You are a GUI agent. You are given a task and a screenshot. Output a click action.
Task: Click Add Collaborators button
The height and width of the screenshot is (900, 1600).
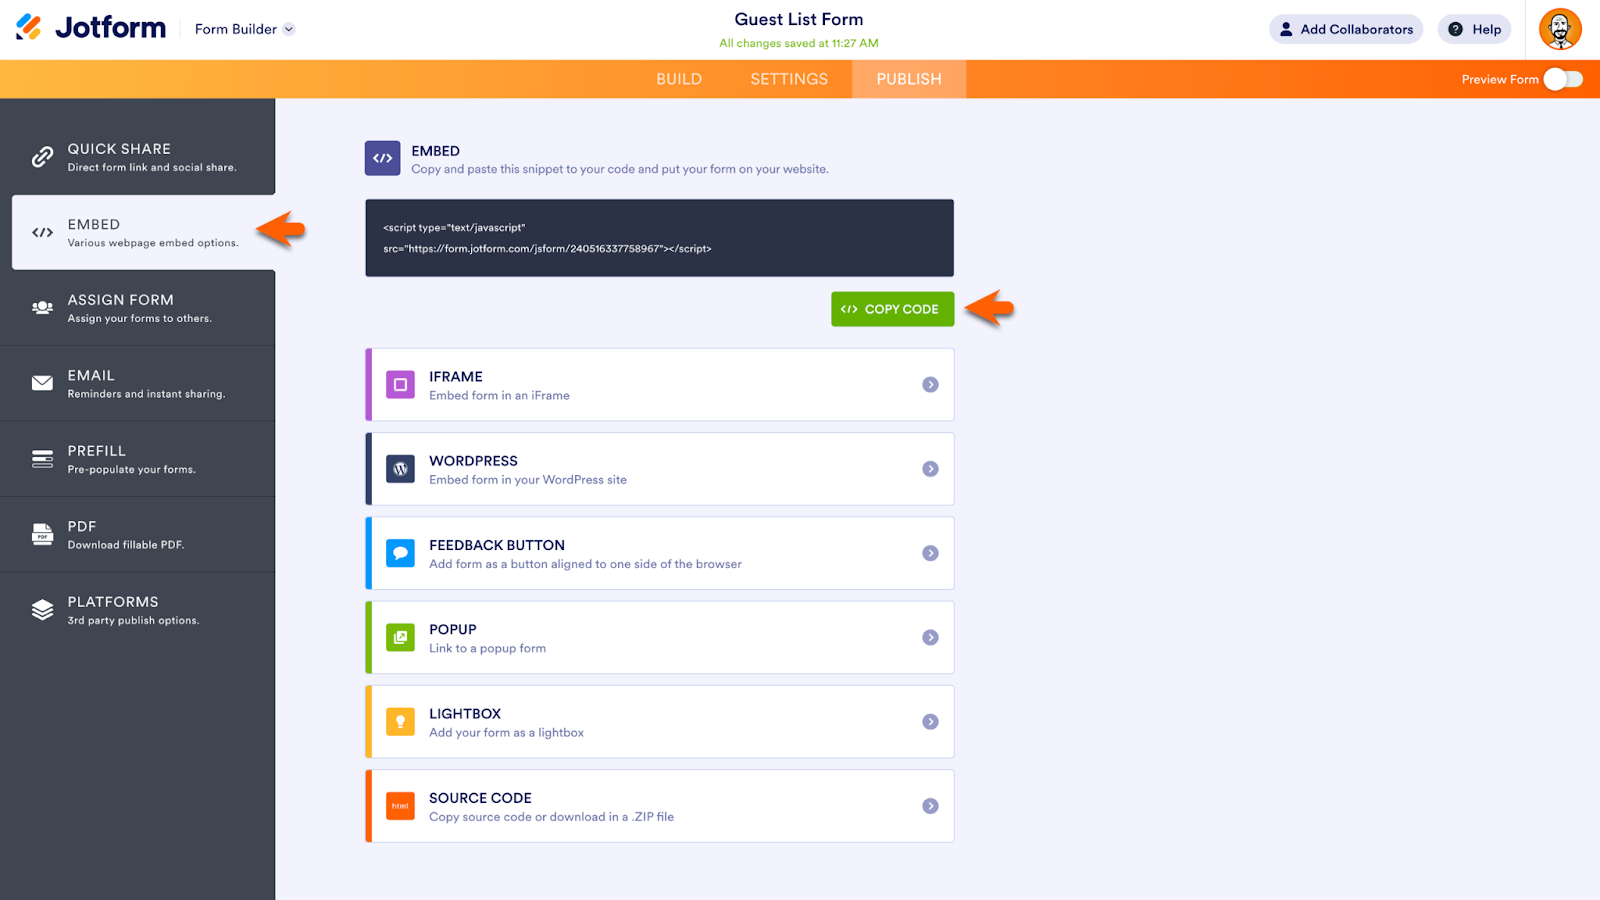pyautogui.click(x=1346, y=29)
